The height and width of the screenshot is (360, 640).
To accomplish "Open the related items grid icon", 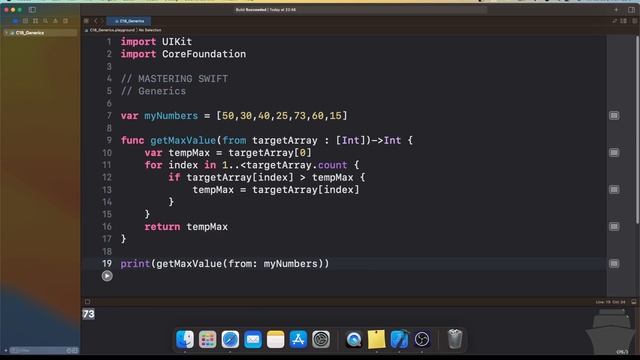I will pos(86,21).
